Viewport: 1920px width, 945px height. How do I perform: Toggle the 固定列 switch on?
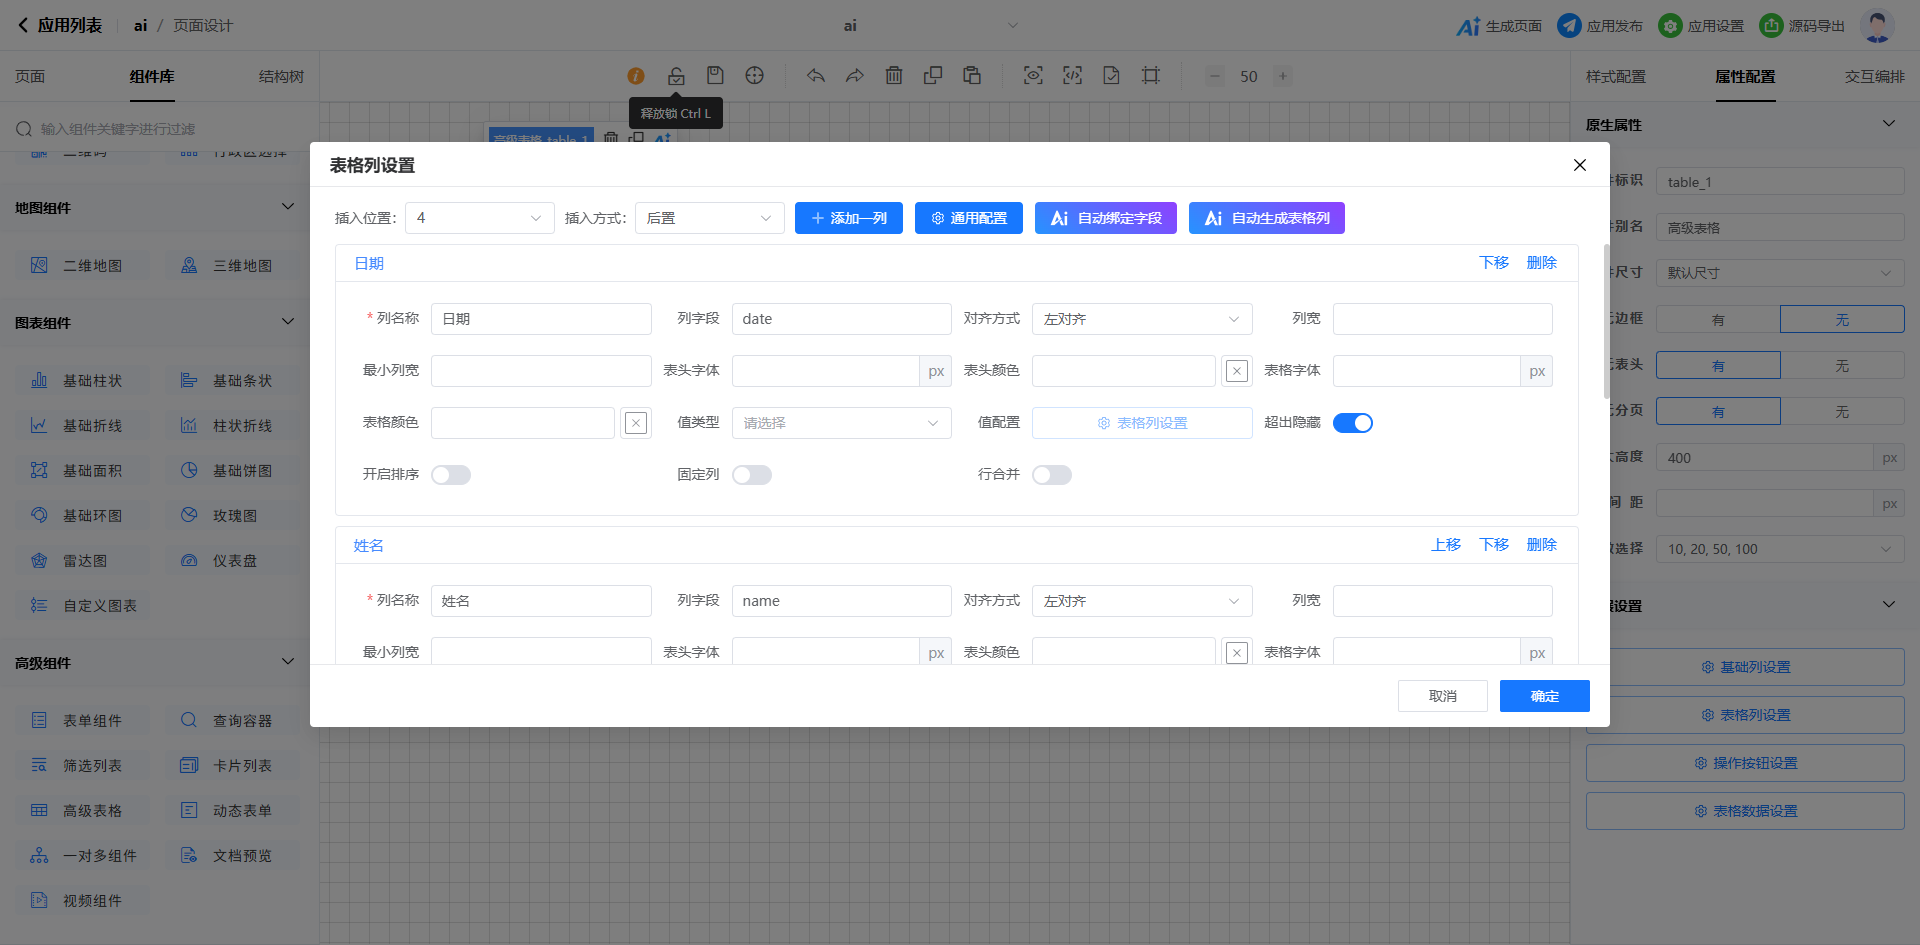pos(752,475)
